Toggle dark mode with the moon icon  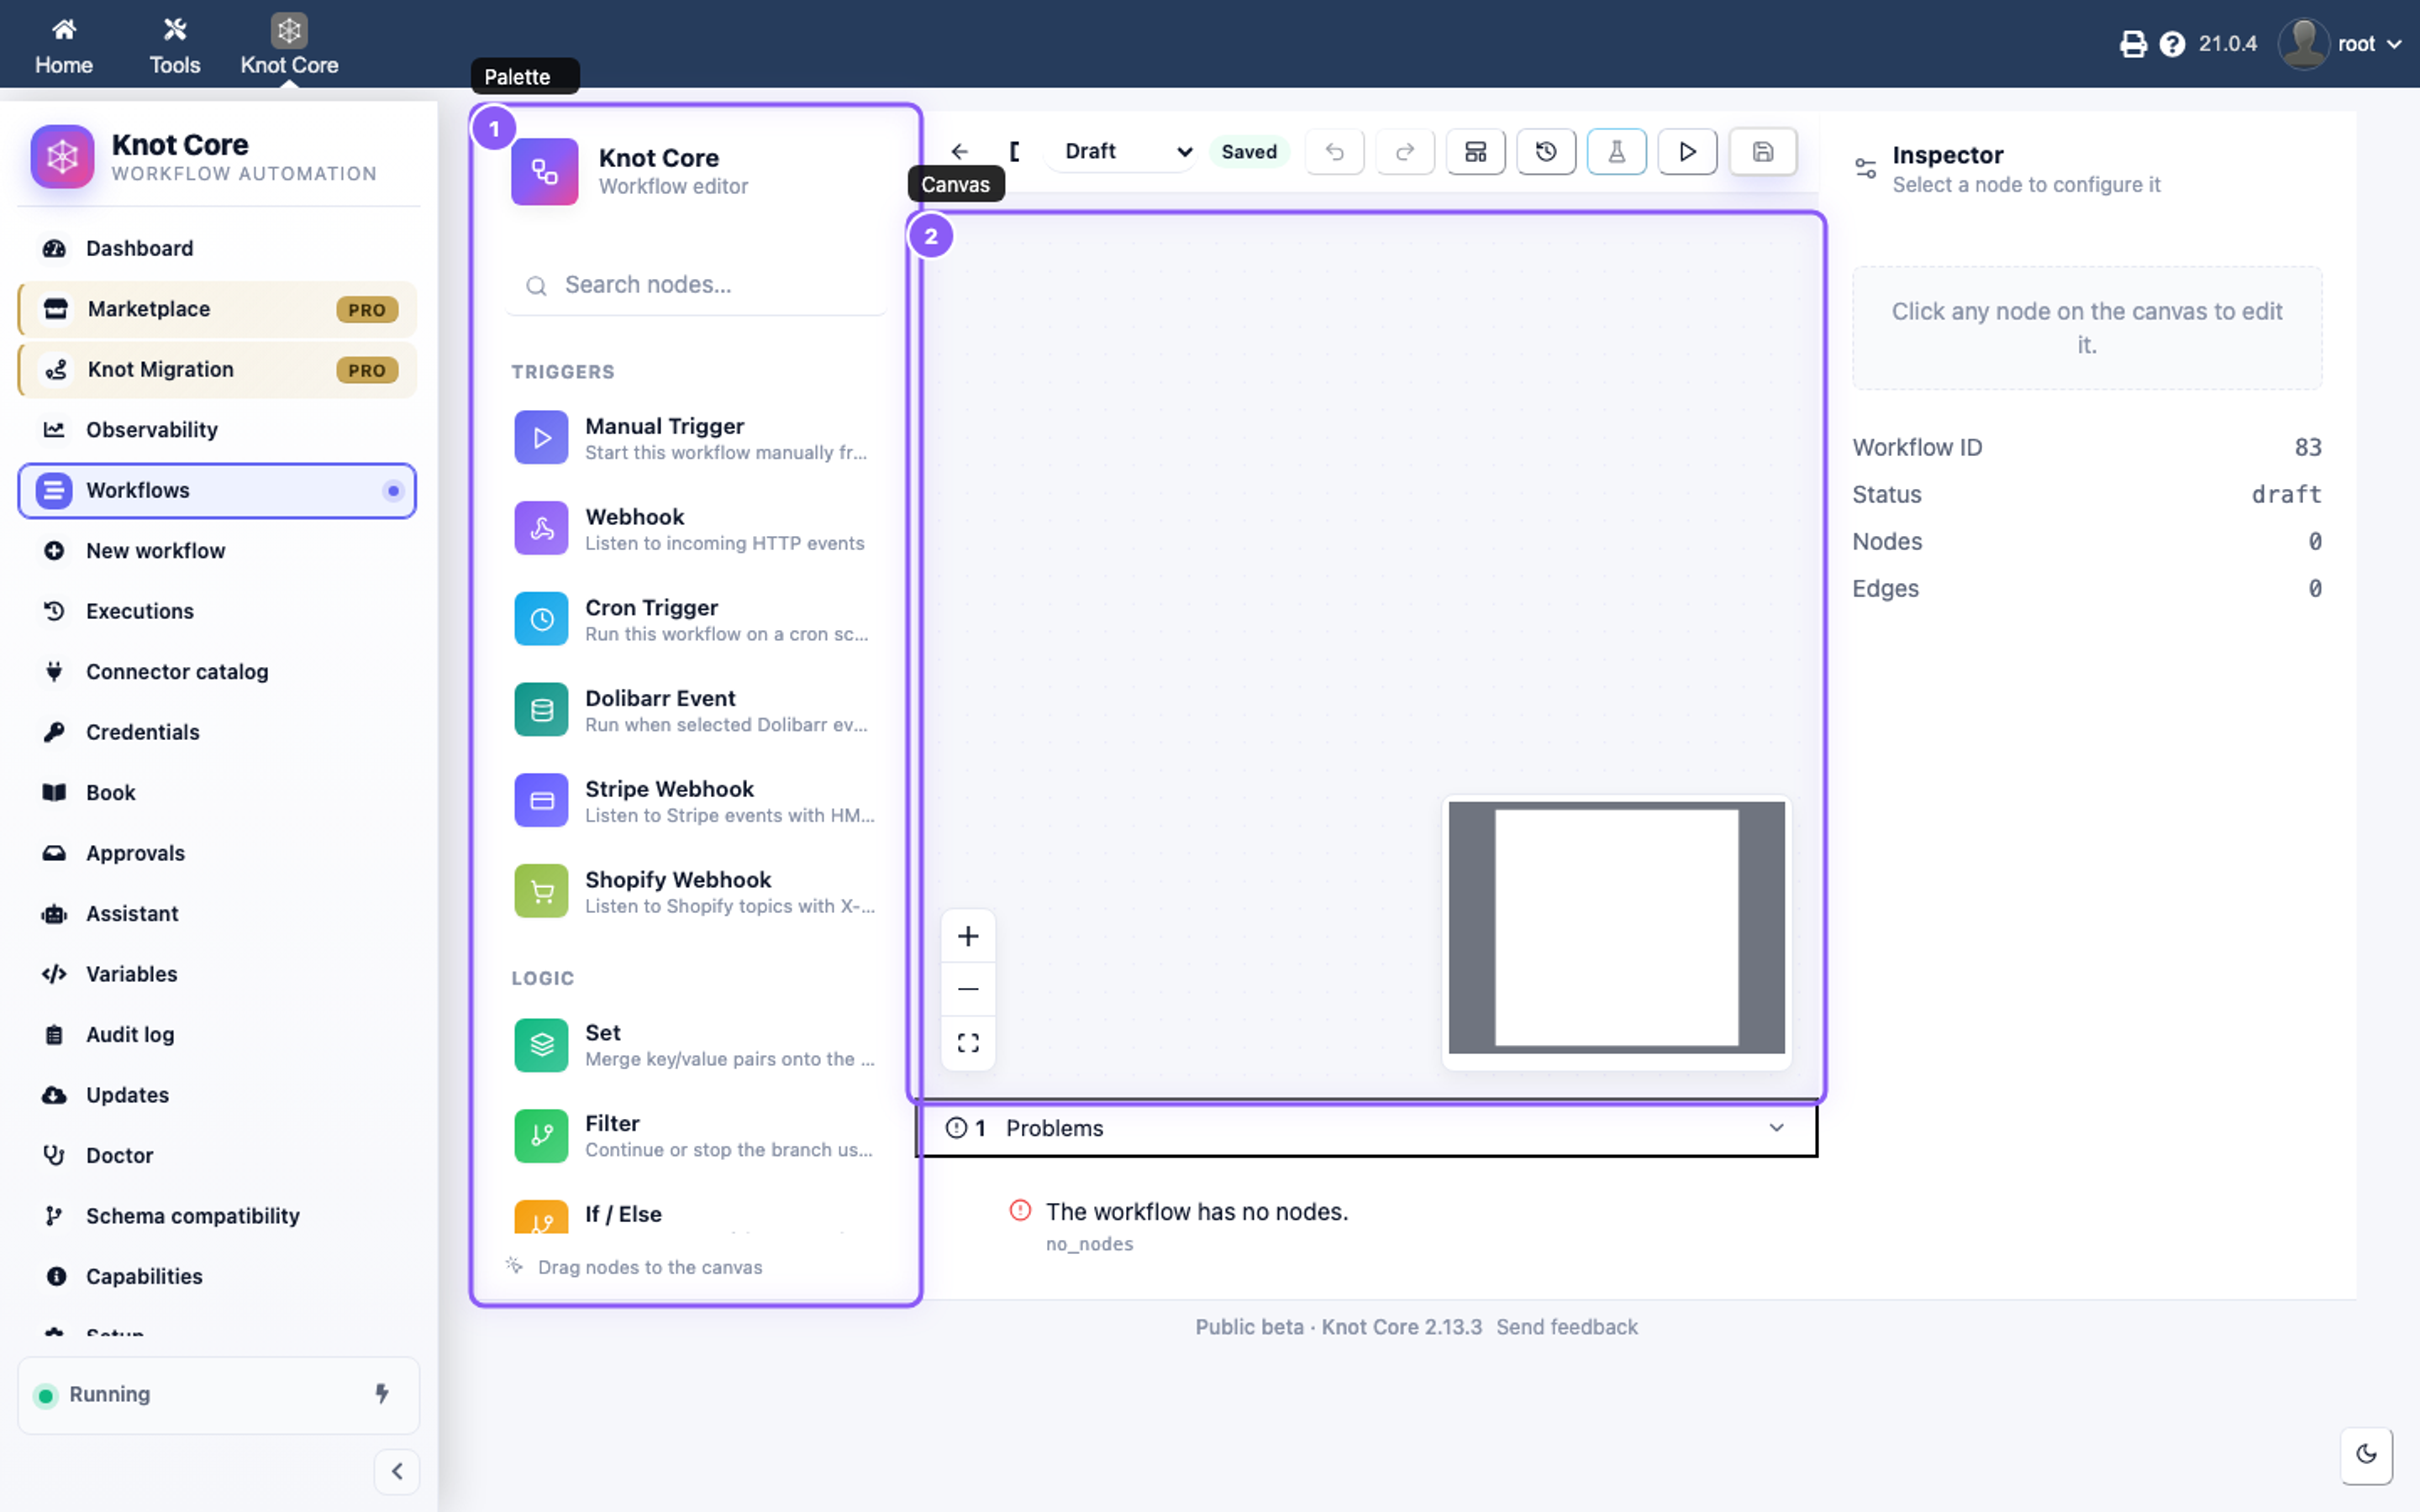click(2366, 1454)
